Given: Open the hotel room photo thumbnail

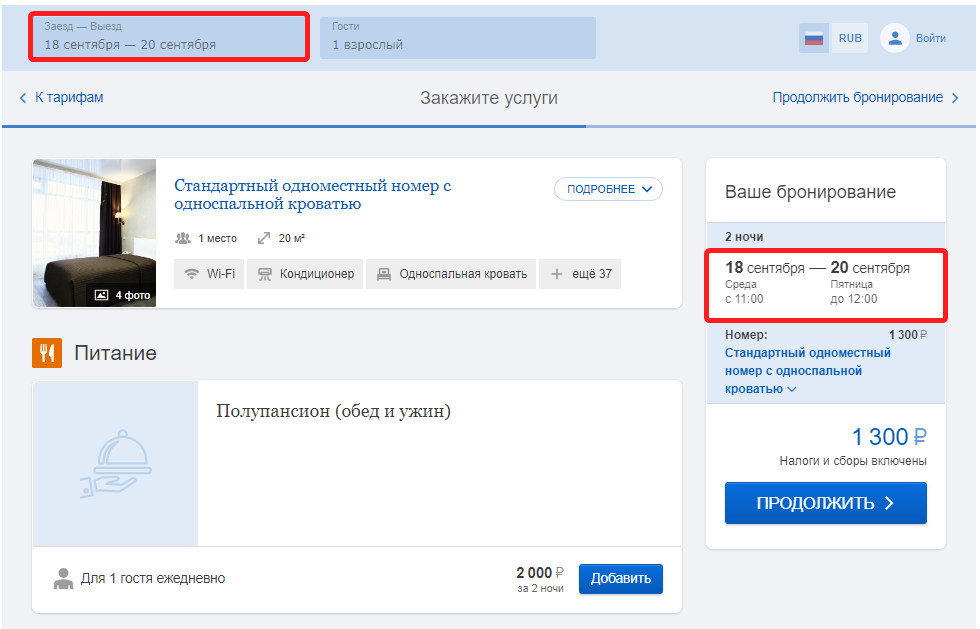Looking at the screenshot, I should 94,233.
